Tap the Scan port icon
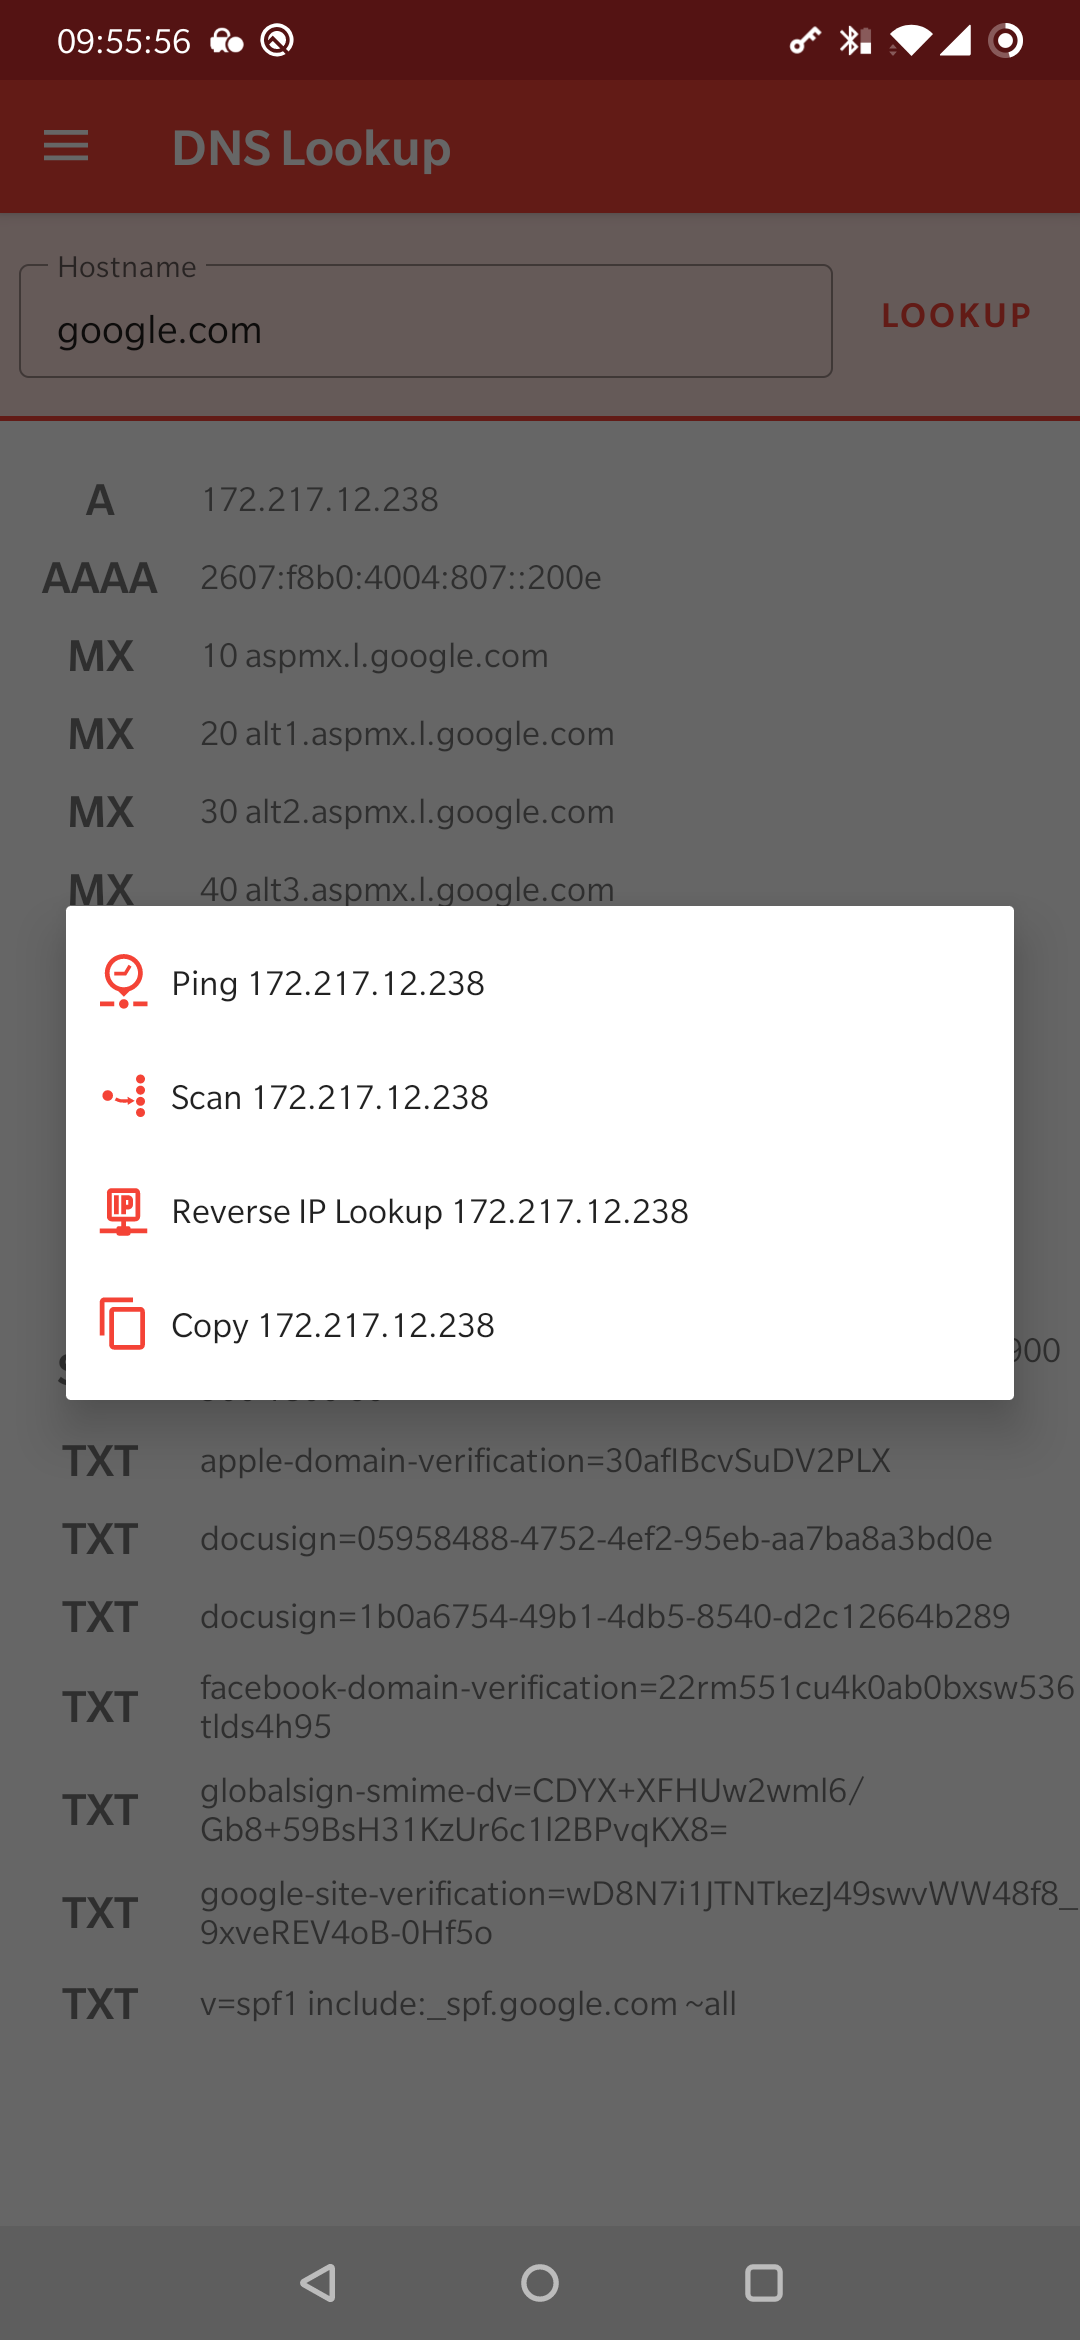This screenshot has width=1080, height=2340. pos(123,1097)
